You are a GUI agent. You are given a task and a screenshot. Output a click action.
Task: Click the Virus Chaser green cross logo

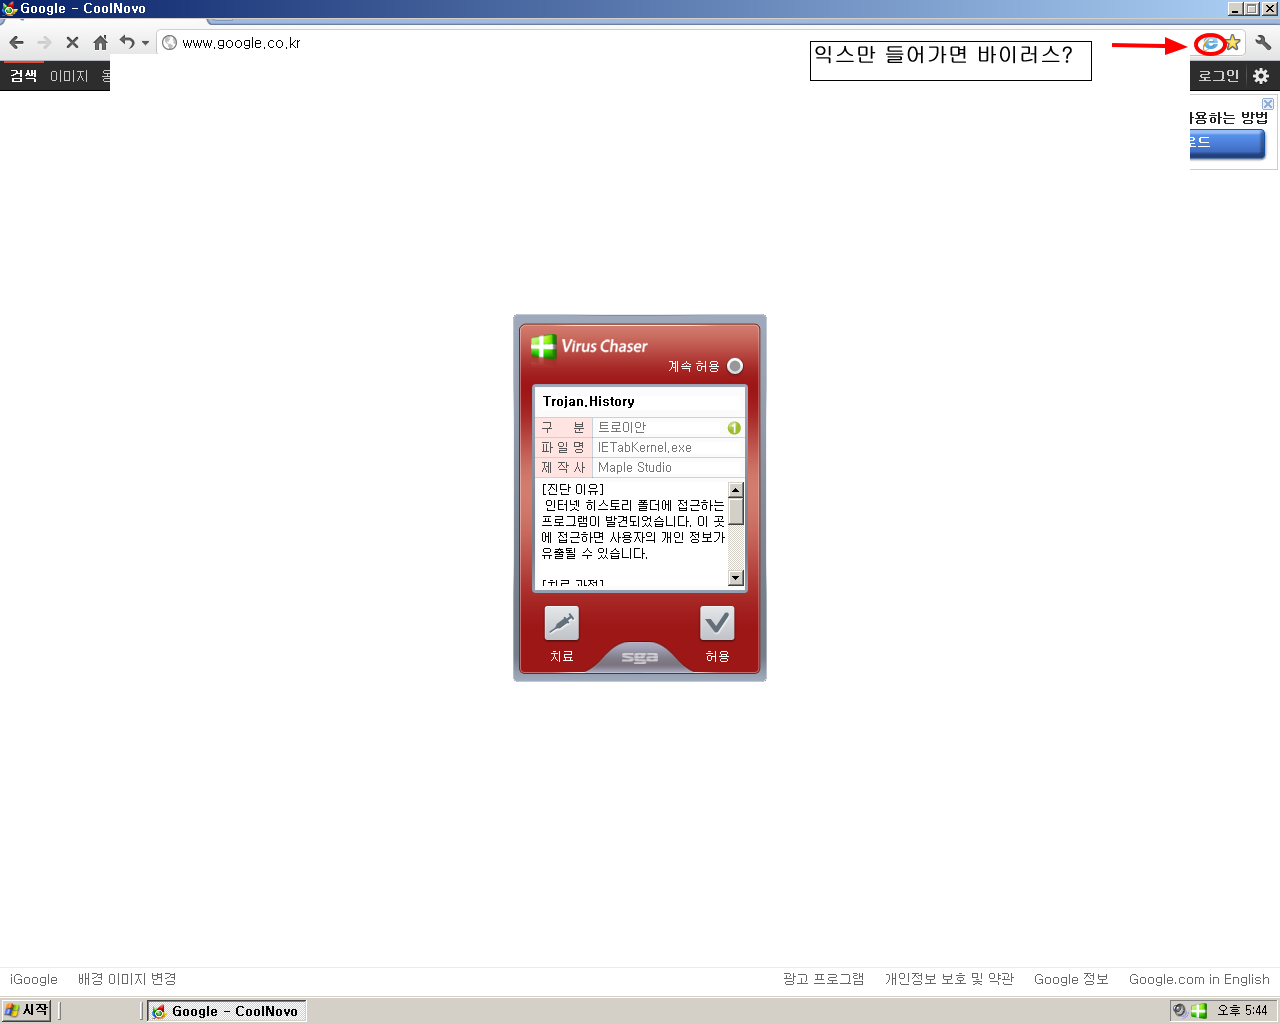[543, 347]
